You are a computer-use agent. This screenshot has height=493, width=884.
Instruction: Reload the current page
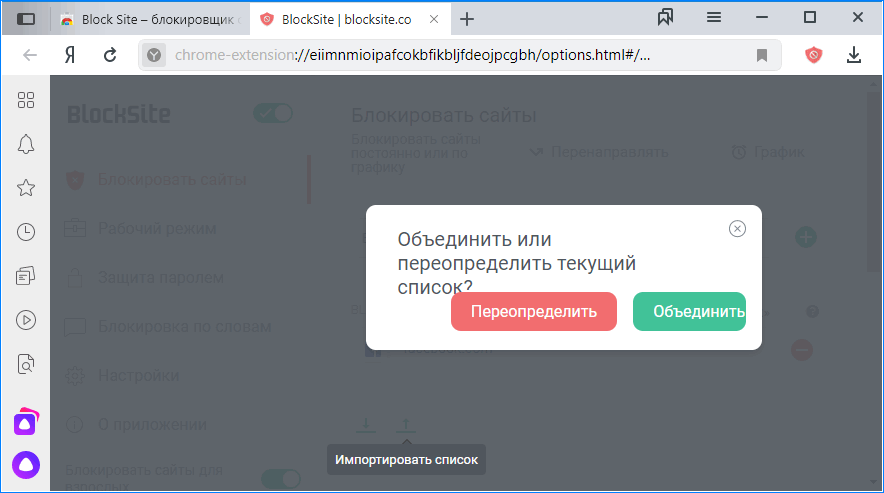(x=110, y=55)
